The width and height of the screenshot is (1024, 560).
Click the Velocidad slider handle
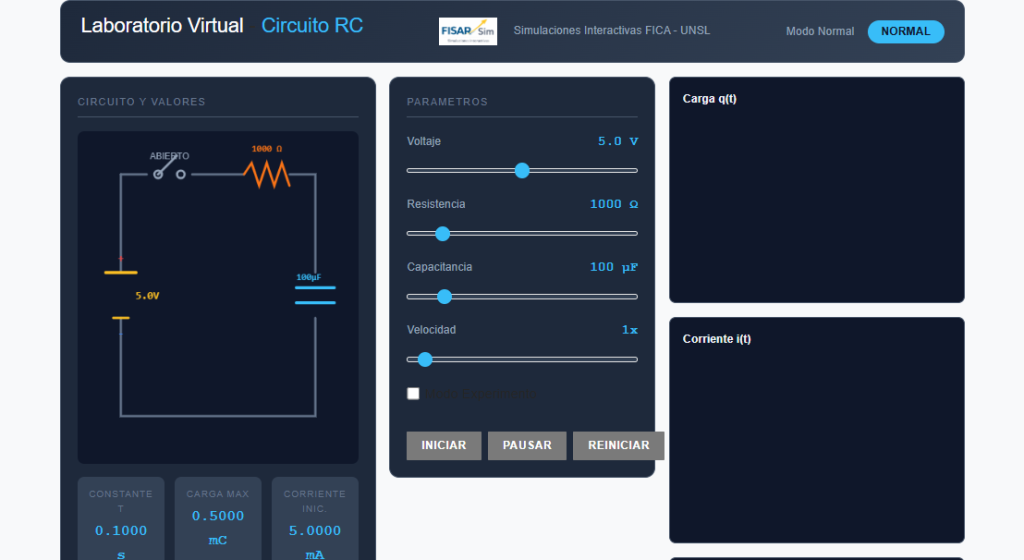425,359
